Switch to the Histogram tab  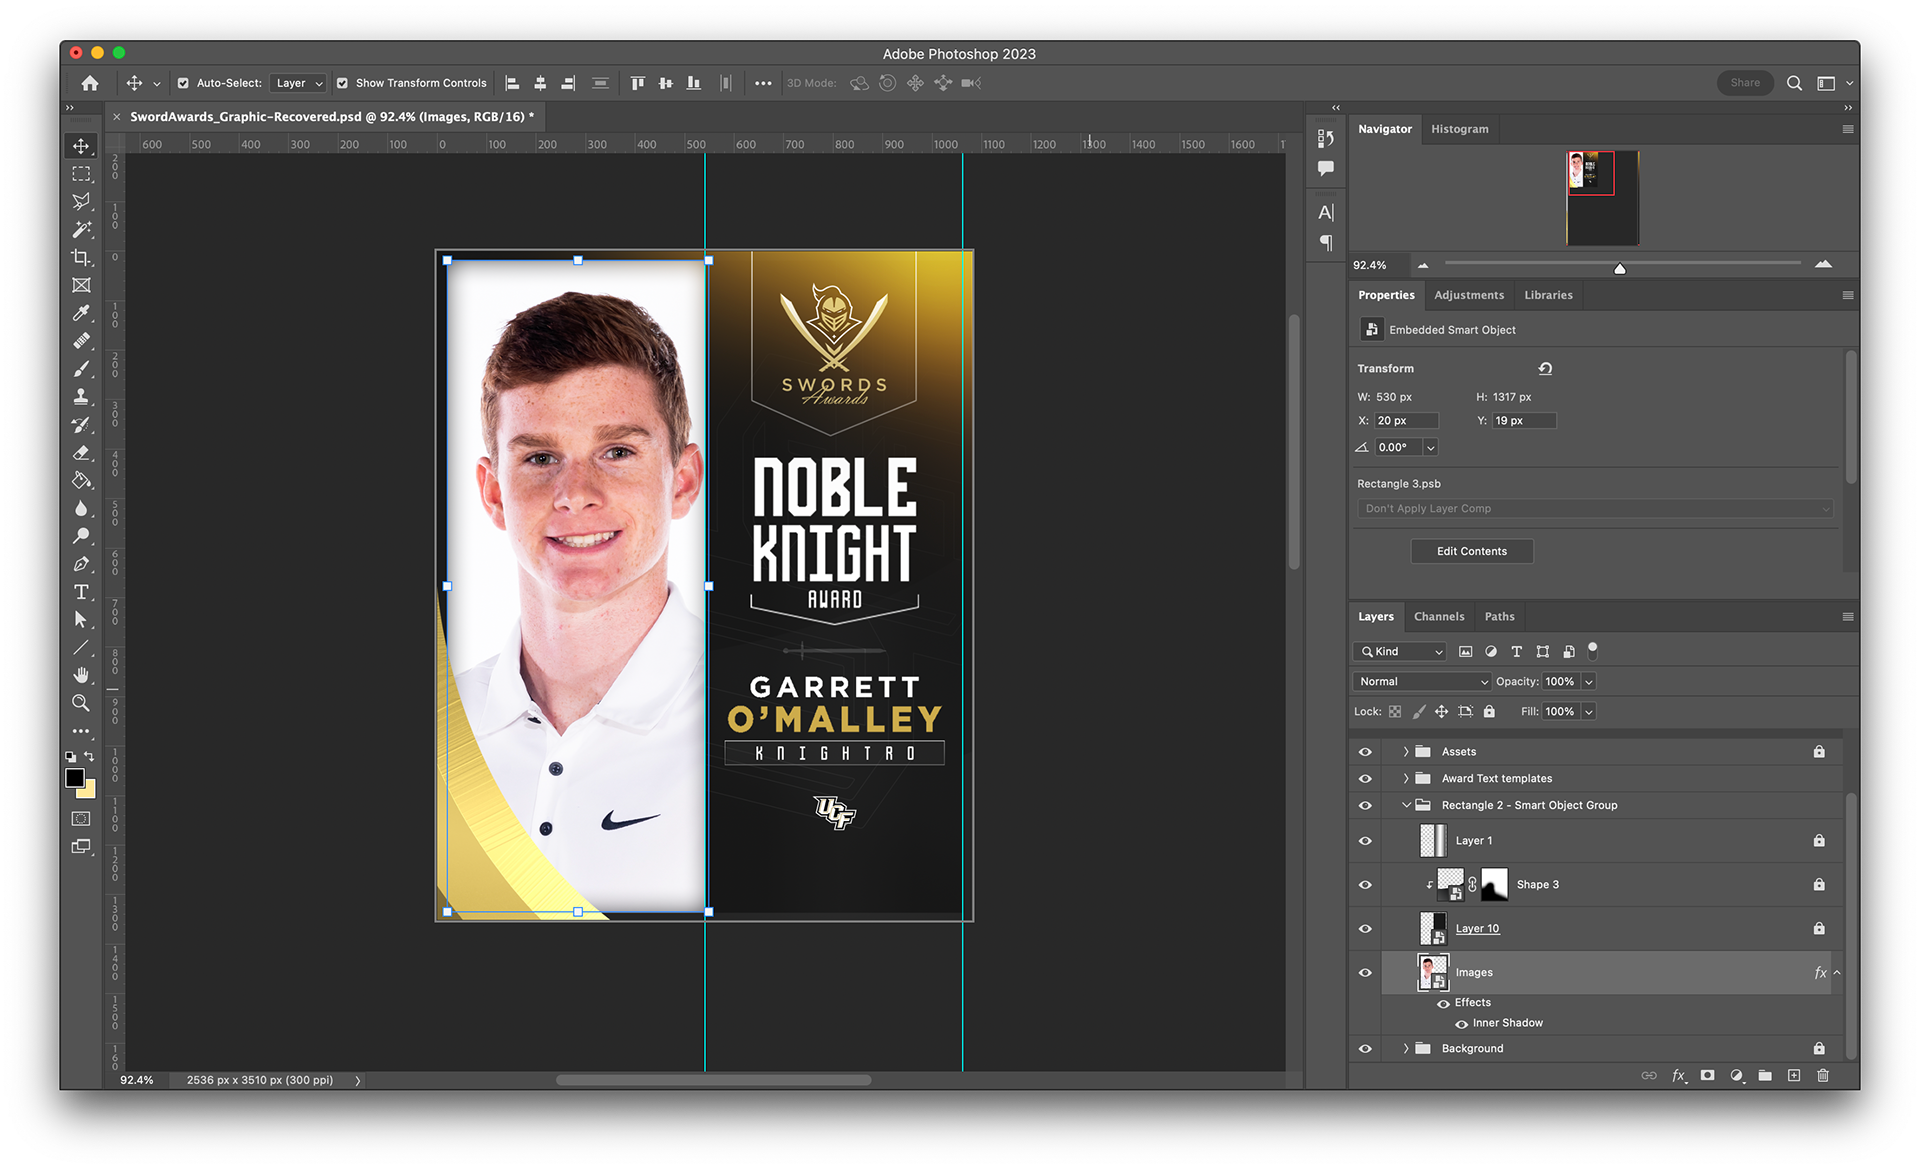[1459, 129]
